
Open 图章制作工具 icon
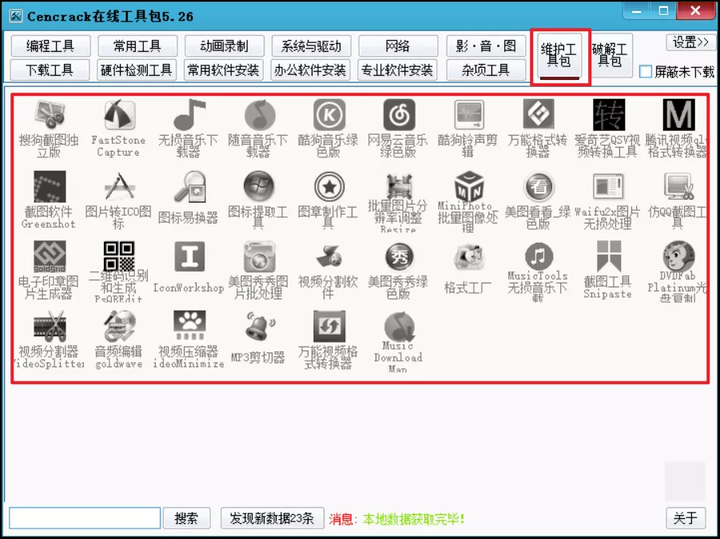tap(328, 186)
